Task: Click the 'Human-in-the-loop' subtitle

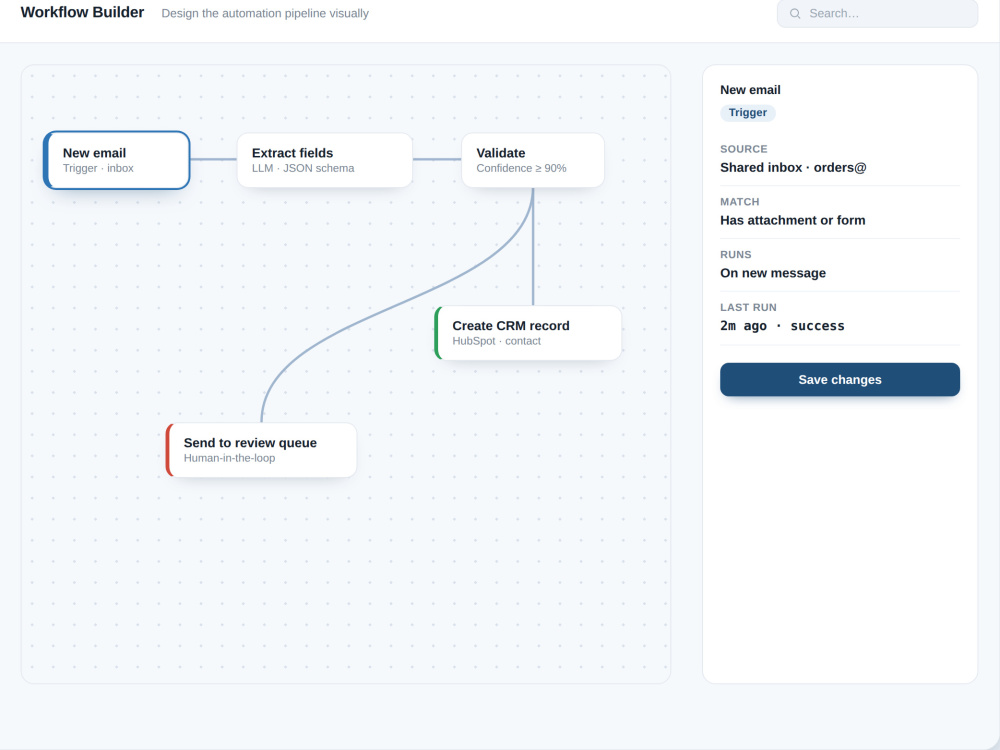Action: [x=230, y=458]
